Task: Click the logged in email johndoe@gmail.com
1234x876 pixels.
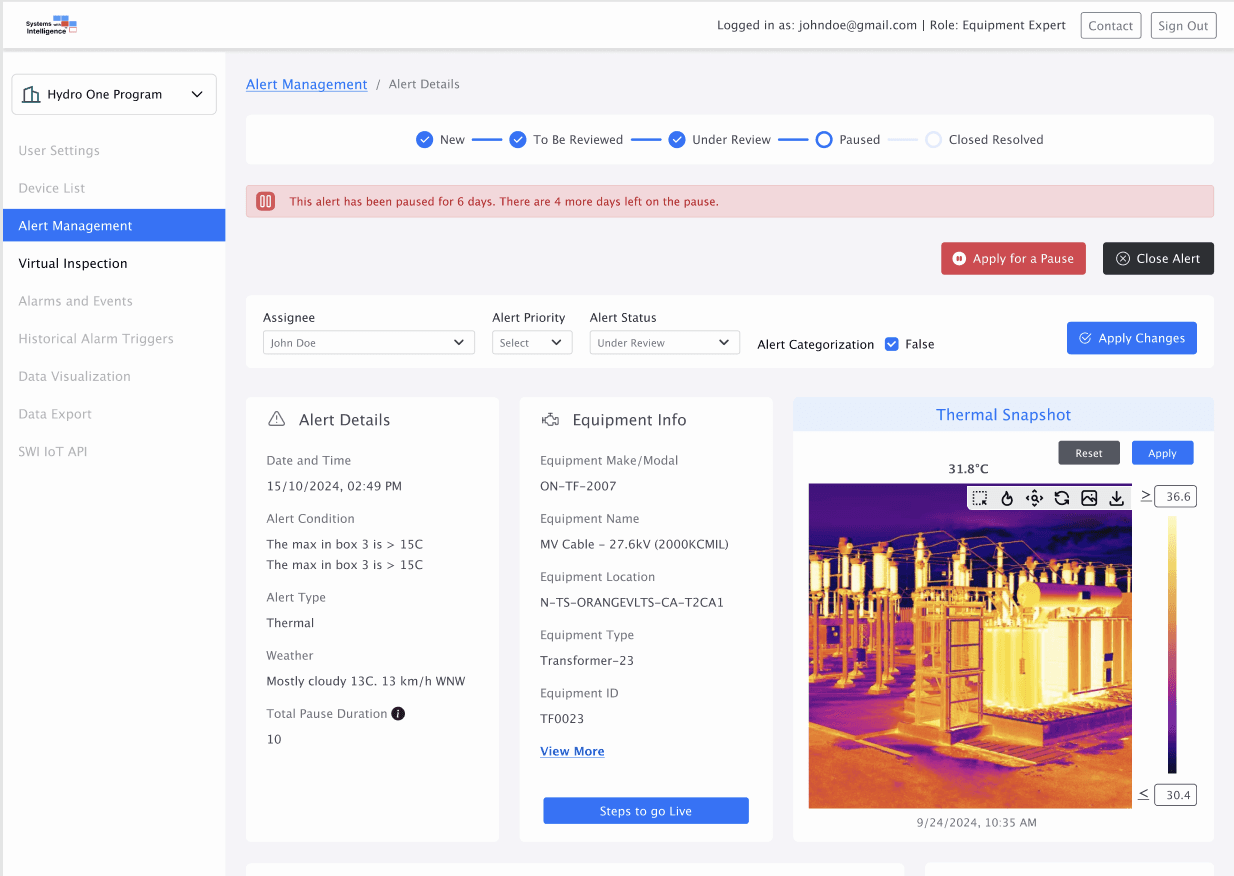Action: point(858,26)
